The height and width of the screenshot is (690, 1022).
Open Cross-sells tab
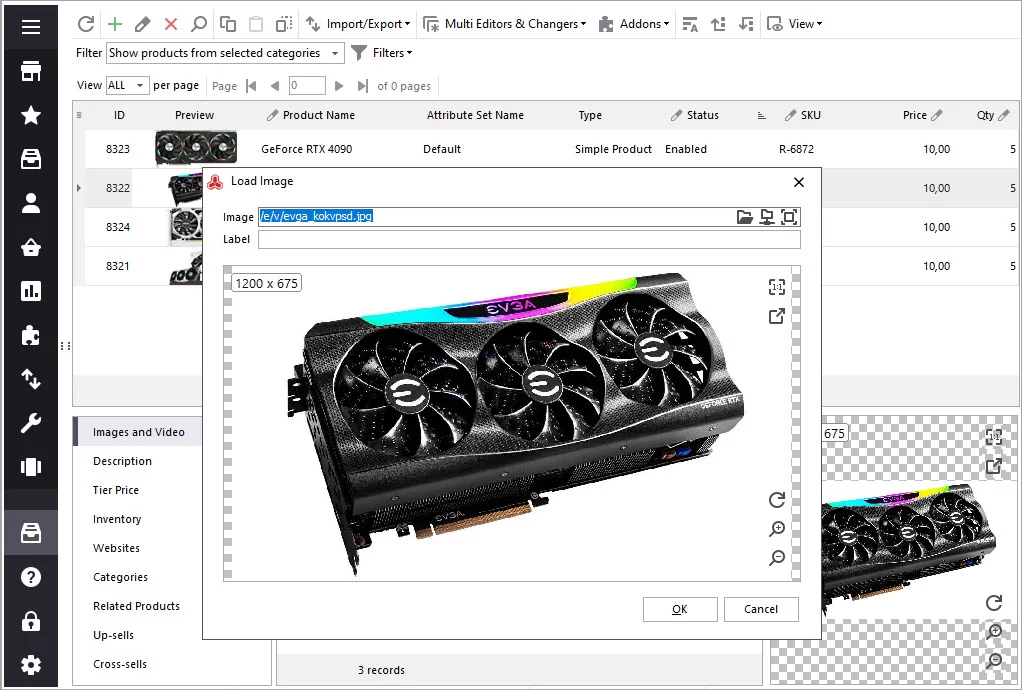(119, 664)
